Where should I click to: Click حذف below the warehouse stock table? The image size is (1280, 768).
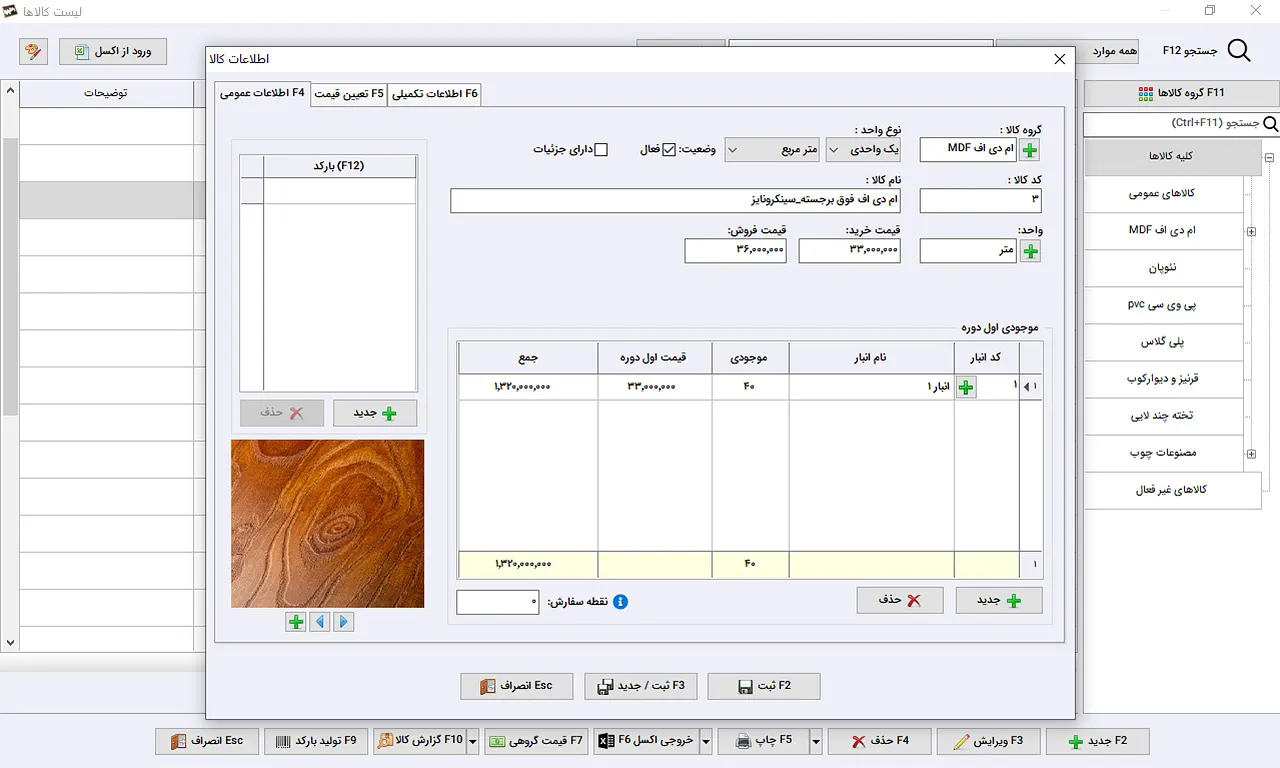tap(900, 600)
